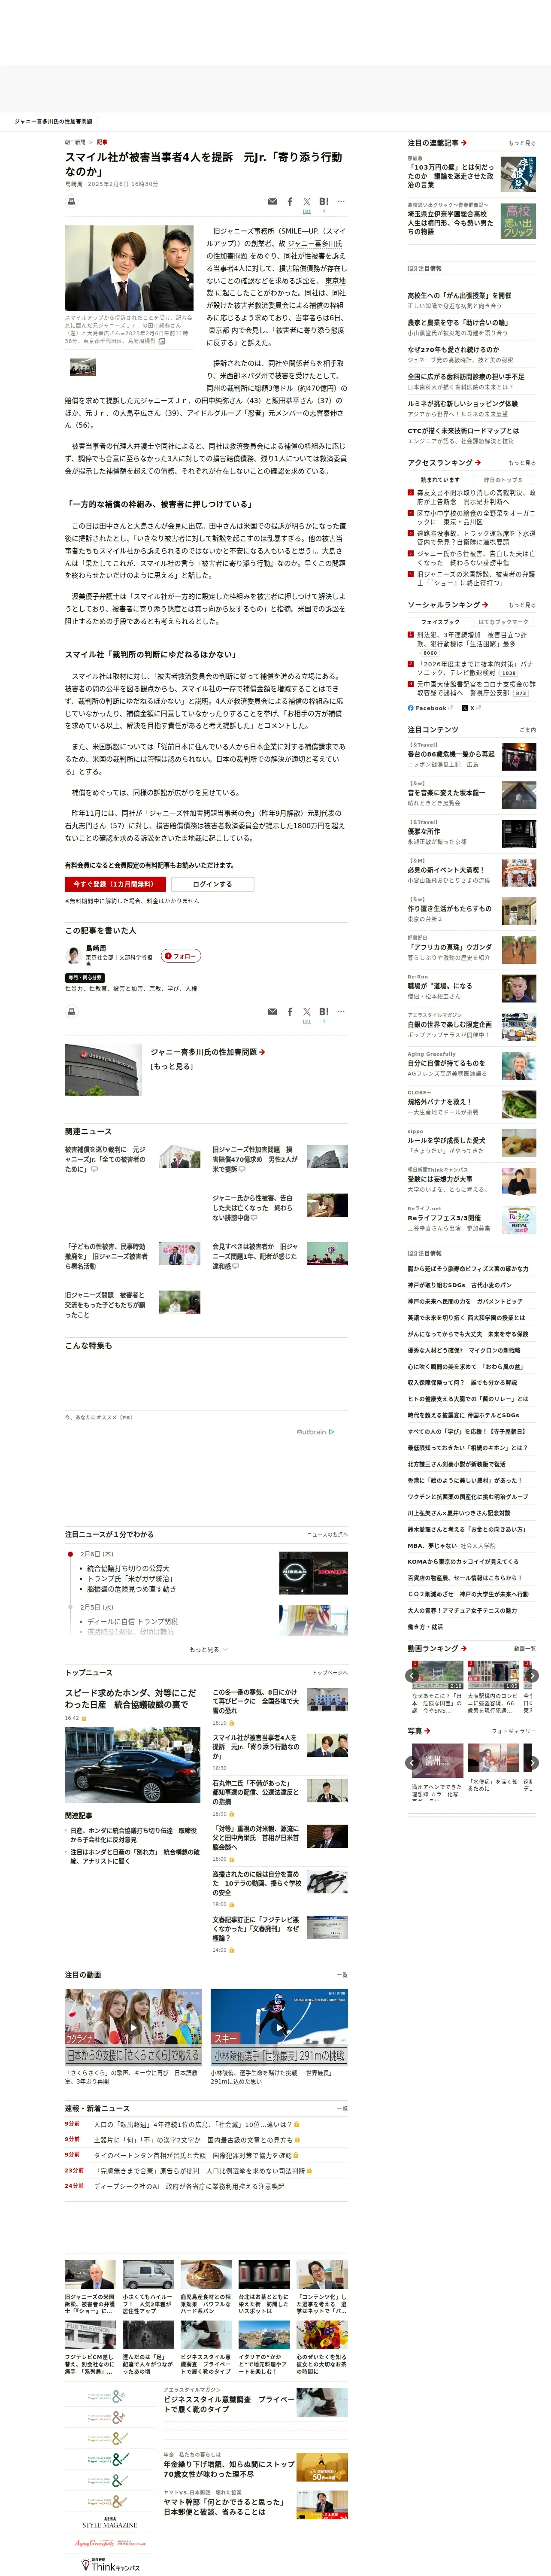The image size is (551, 2576).
Task: Click the red arrow beside 注目の連載記事 heading
Action: 464,143
